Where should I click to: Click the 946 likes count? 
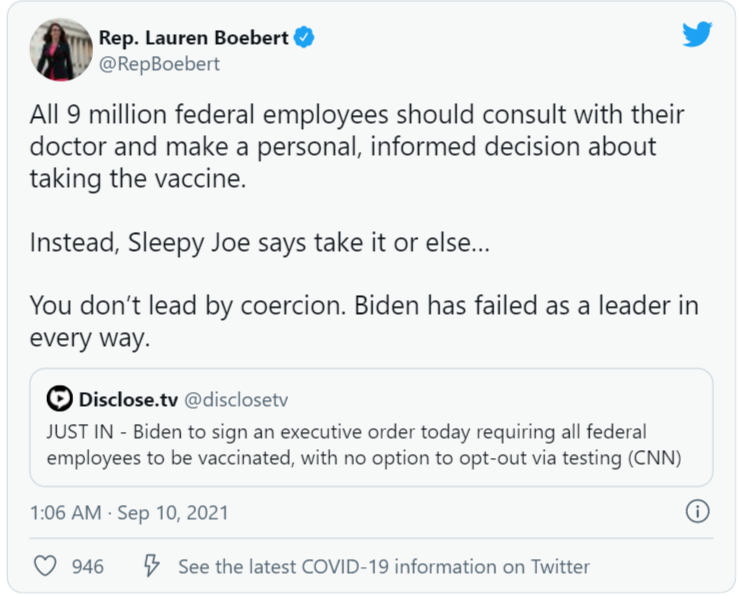(88, 566)
